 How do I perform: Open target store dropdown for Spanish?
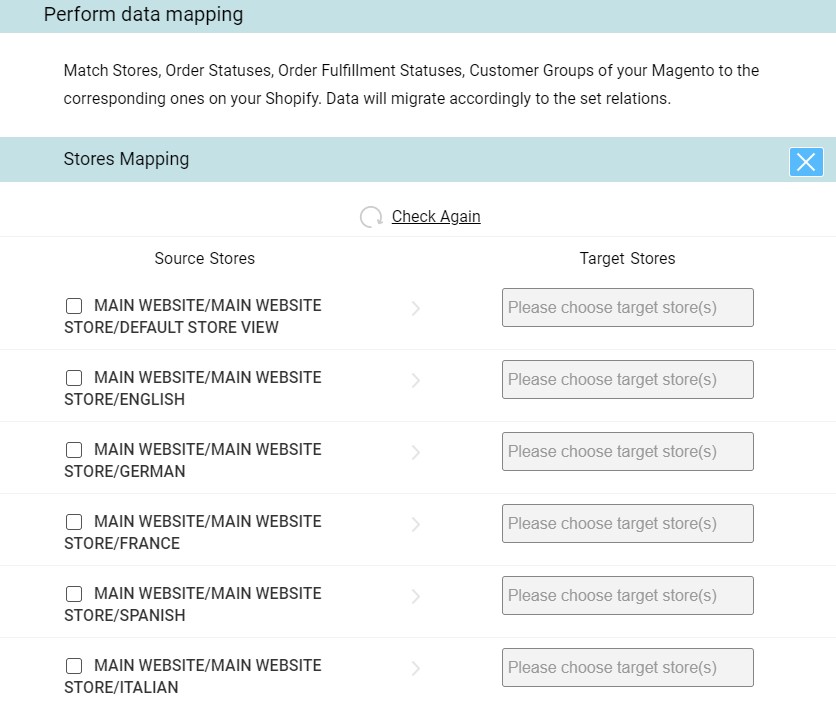click(x=628, y=596)
